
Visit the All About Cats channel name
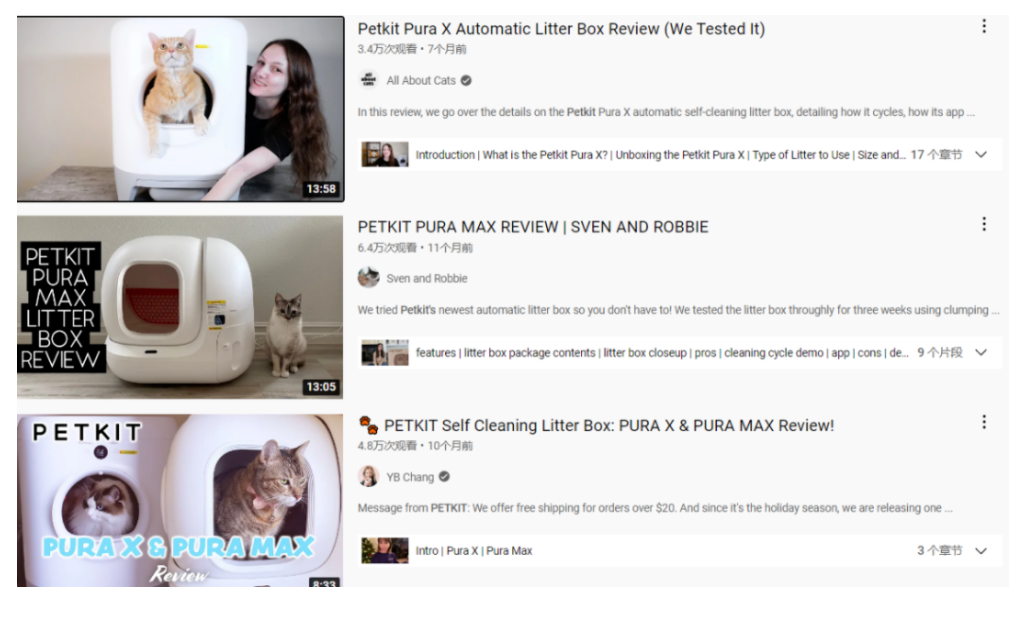pyautogui.click(x=421, y=81)
